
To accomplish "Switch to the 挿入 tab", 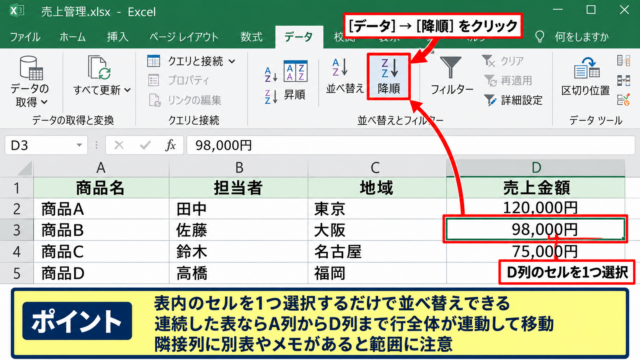I will (118, 37).
